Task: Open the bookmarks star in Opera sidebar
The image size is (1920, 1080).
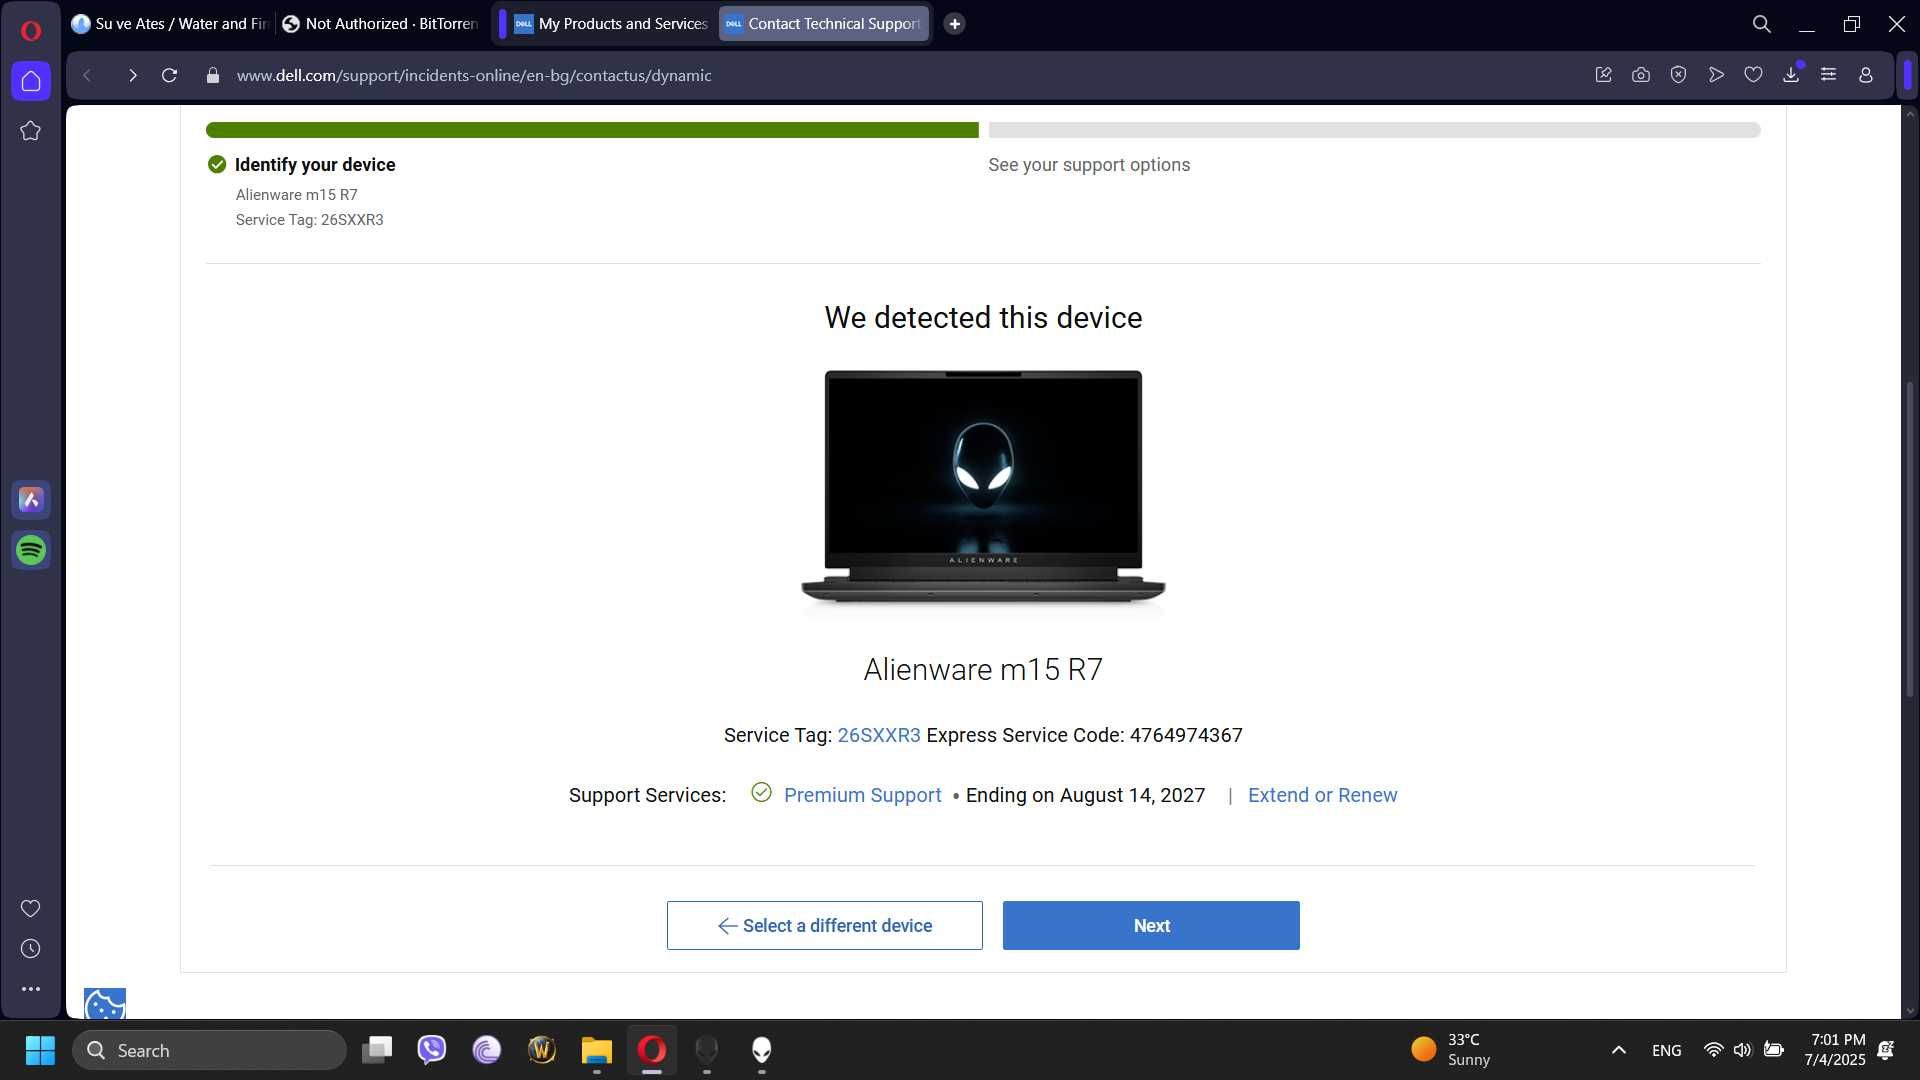Action: [x=31, y=131]
